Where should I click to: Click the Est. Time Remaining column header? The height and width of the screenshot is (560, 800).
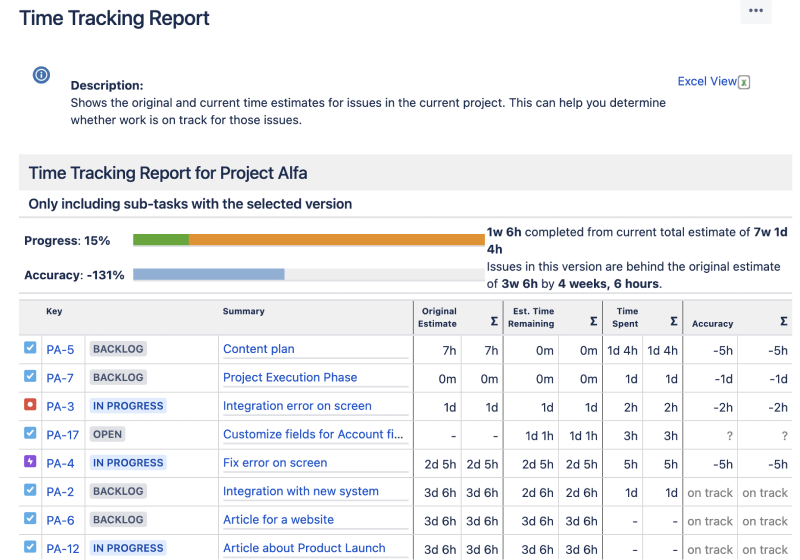[x=531, y=317]
